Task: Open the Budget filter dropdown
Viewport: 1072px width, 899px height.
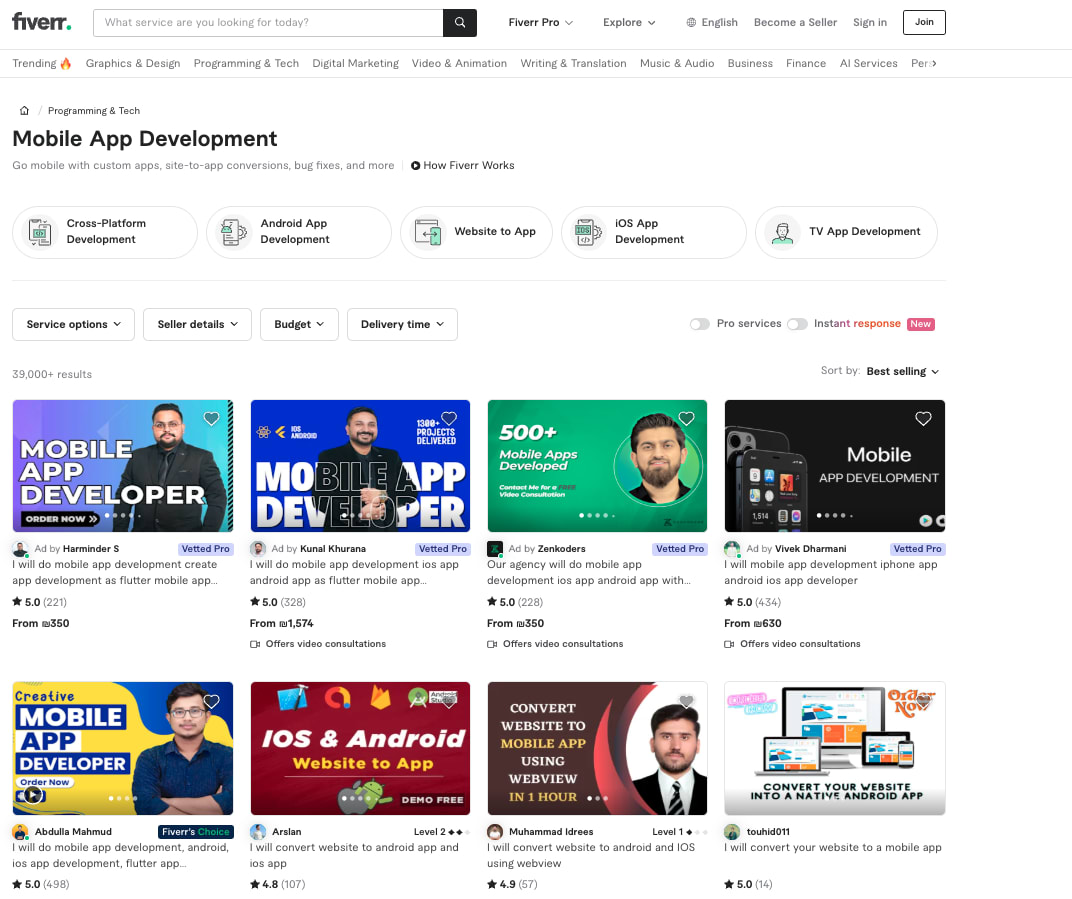Action: point(299,324)
